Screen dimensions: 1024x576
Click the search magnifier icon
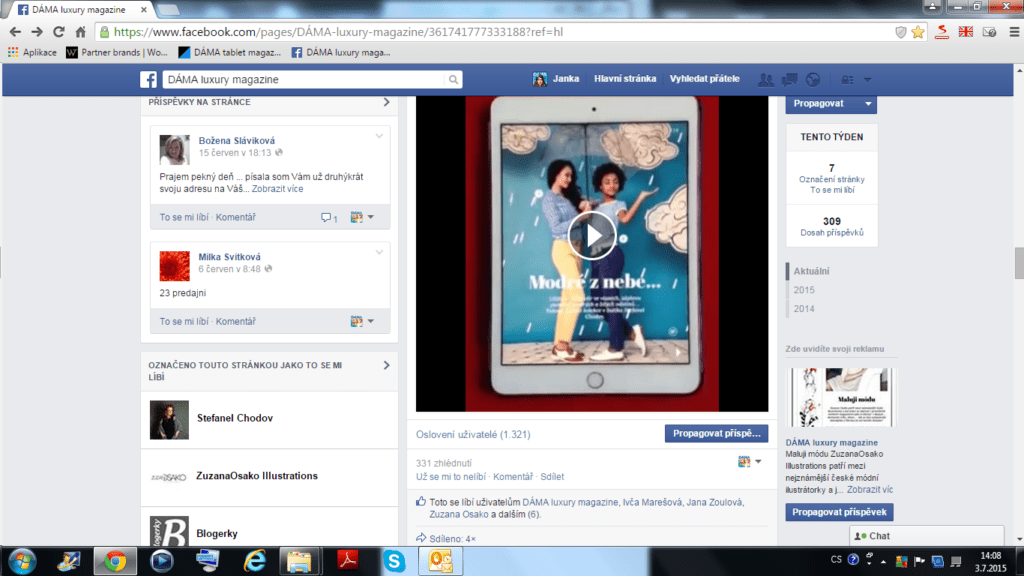(454, 80)
